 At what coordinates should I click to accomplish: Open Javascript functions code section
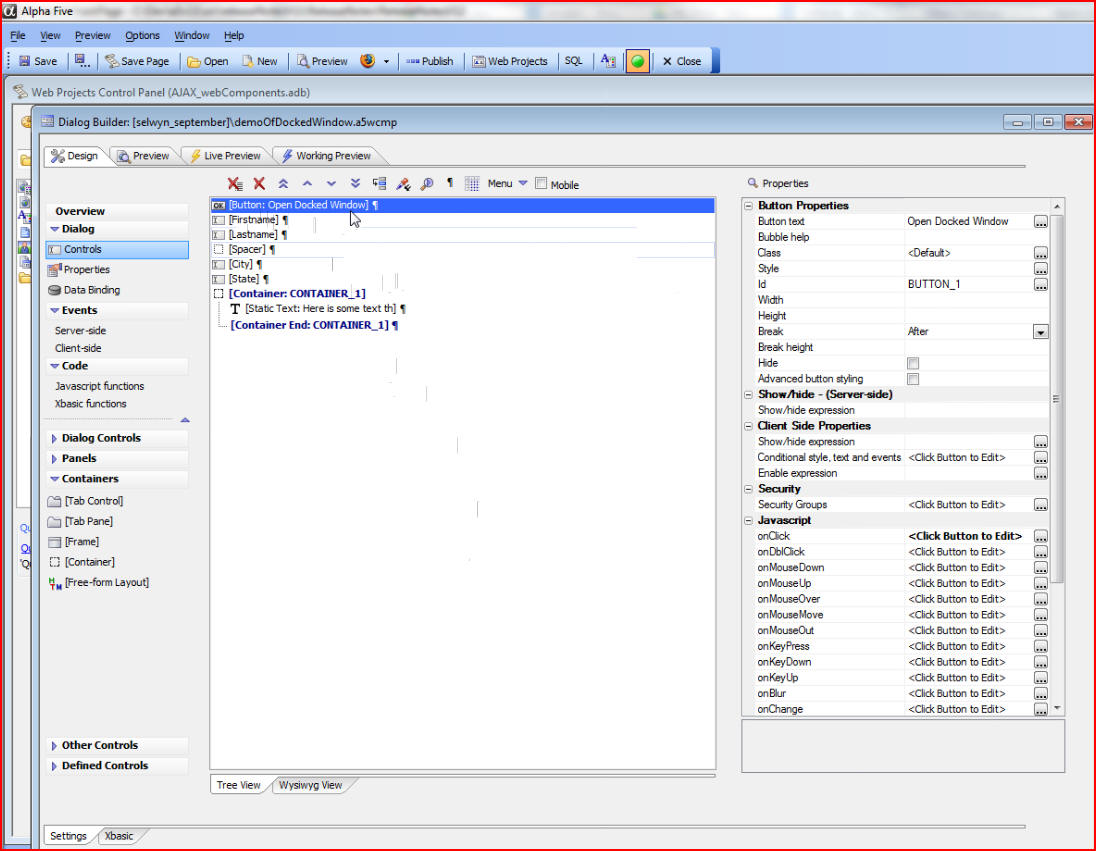click(x=100, y=386)
